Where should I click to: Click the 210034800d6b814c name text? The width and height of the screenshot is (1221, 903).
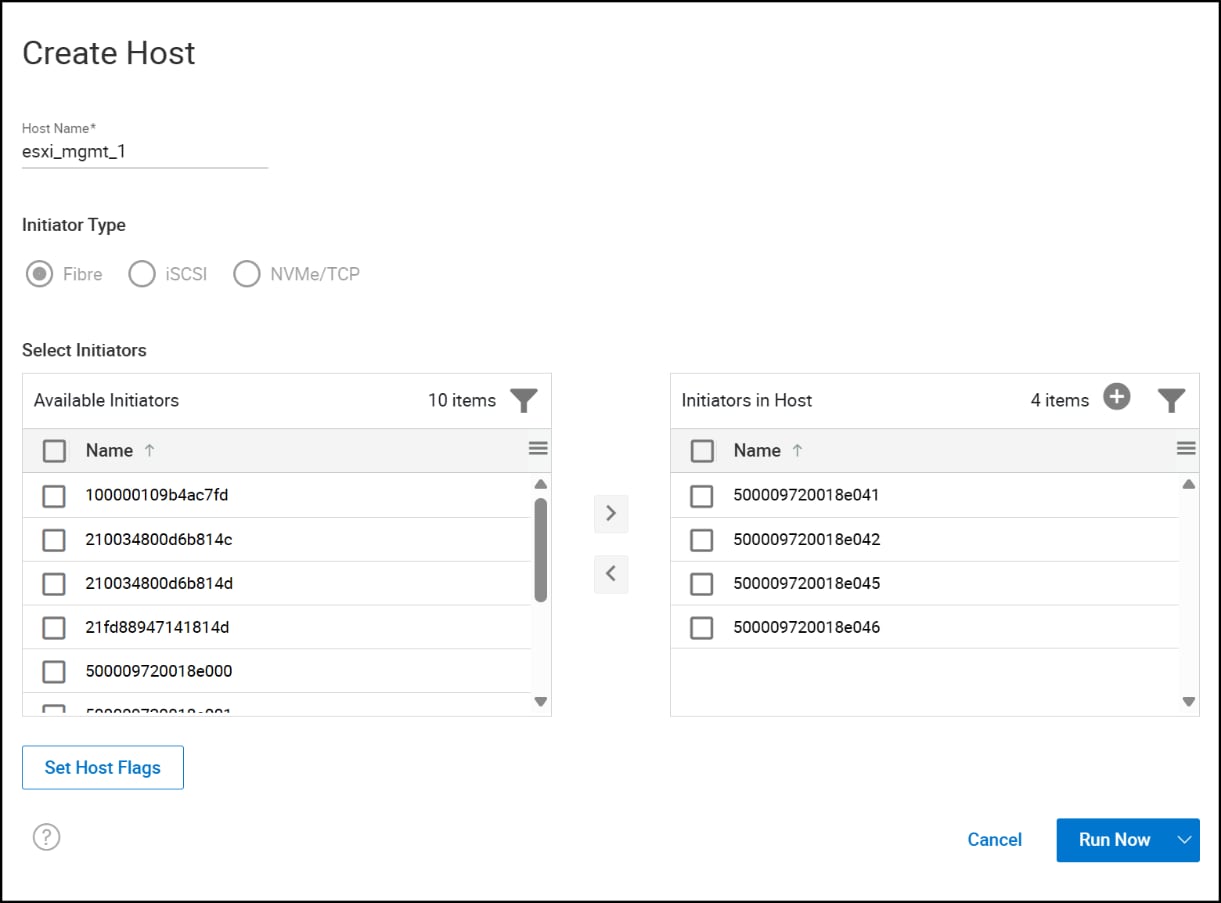tap(159, 539)
